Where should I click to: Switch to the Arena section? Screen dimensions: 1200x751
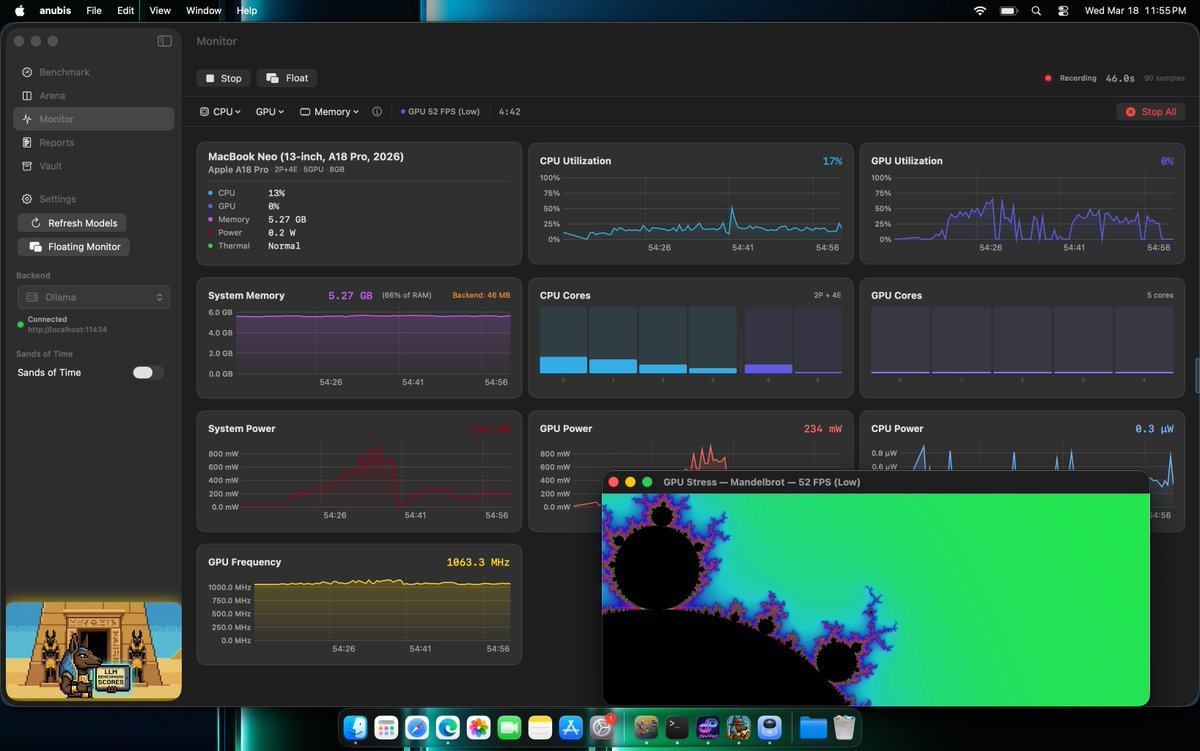53,95
